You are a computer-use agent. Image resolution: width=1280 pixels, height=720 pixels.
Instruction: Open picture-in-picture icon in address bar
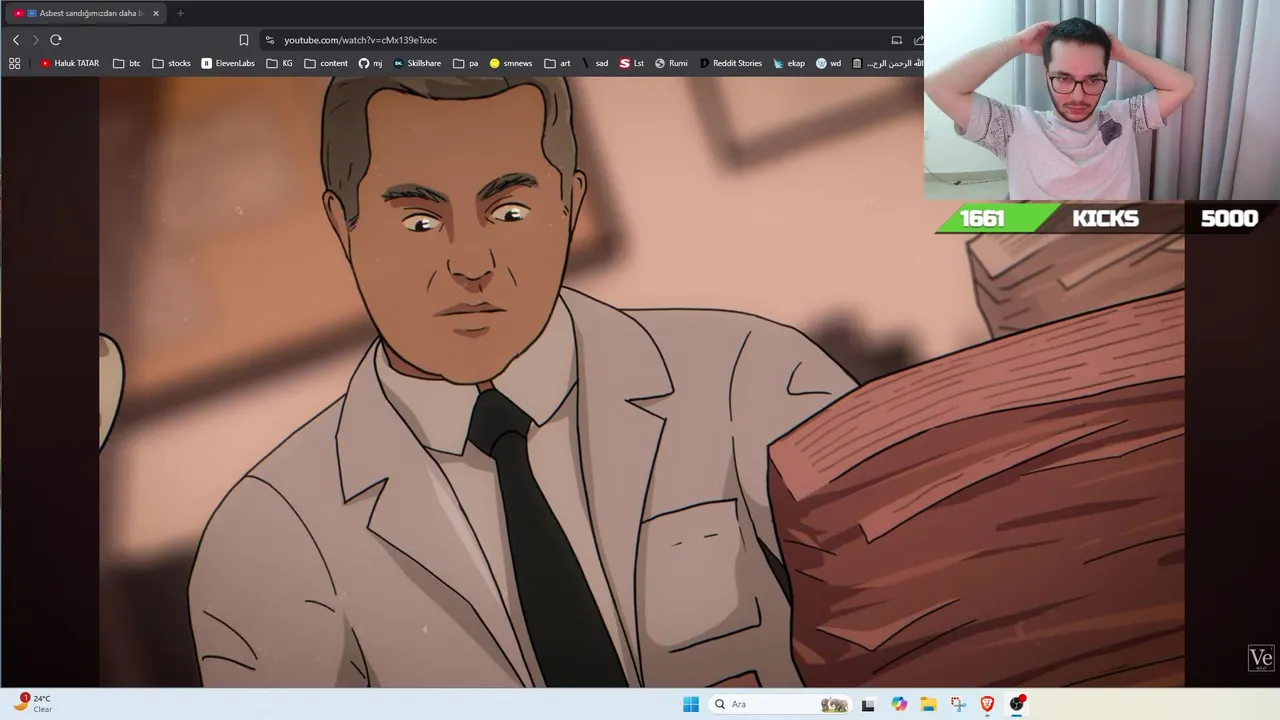pos(897,40)
